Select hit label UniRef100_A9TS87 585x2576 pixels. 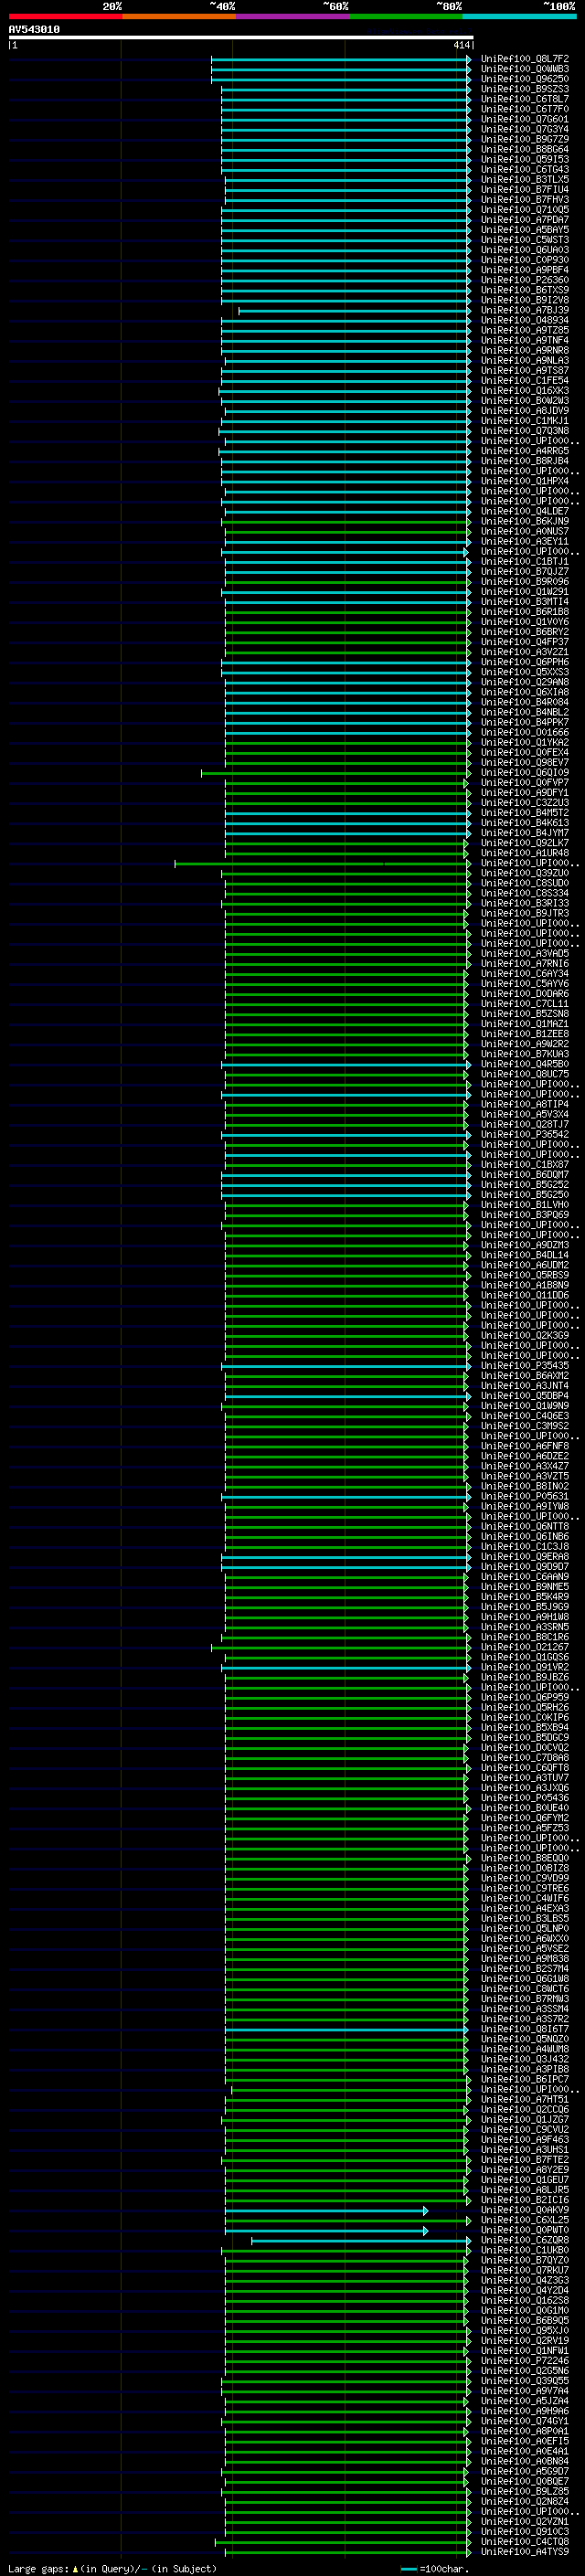[x=525, y=370]
